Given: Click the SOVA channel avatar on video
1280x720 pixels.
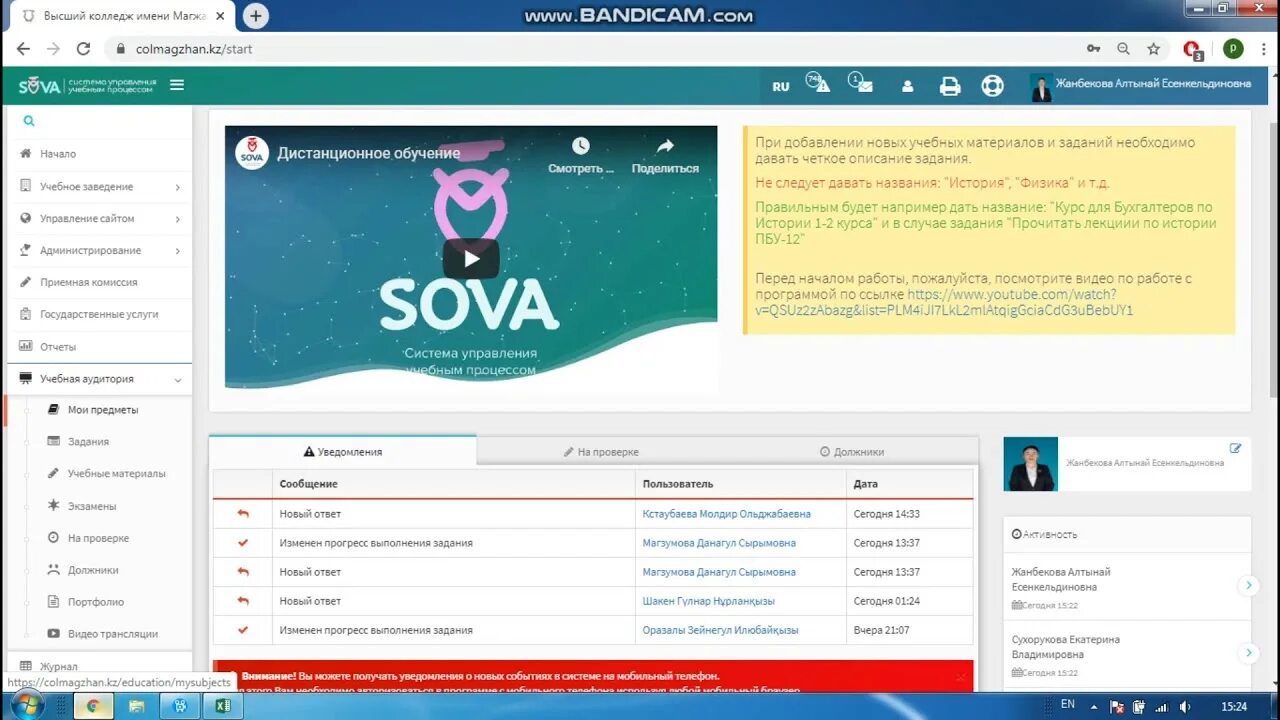Looking at the screenshot, I should [252, 153].
